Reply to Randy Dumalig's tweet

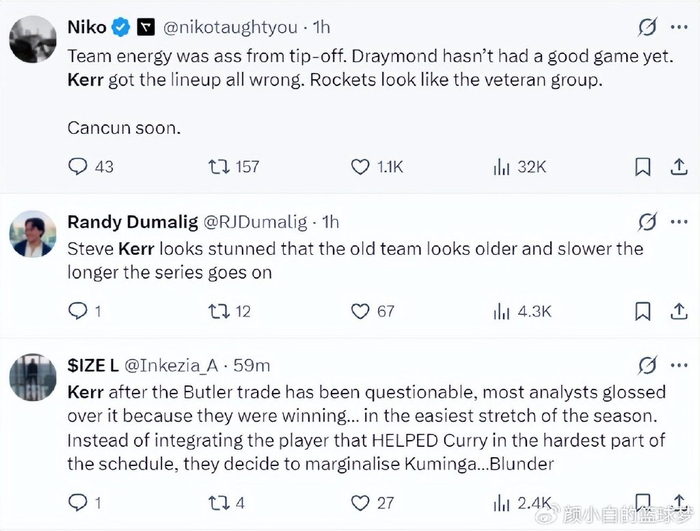click(x=78, y=311)
